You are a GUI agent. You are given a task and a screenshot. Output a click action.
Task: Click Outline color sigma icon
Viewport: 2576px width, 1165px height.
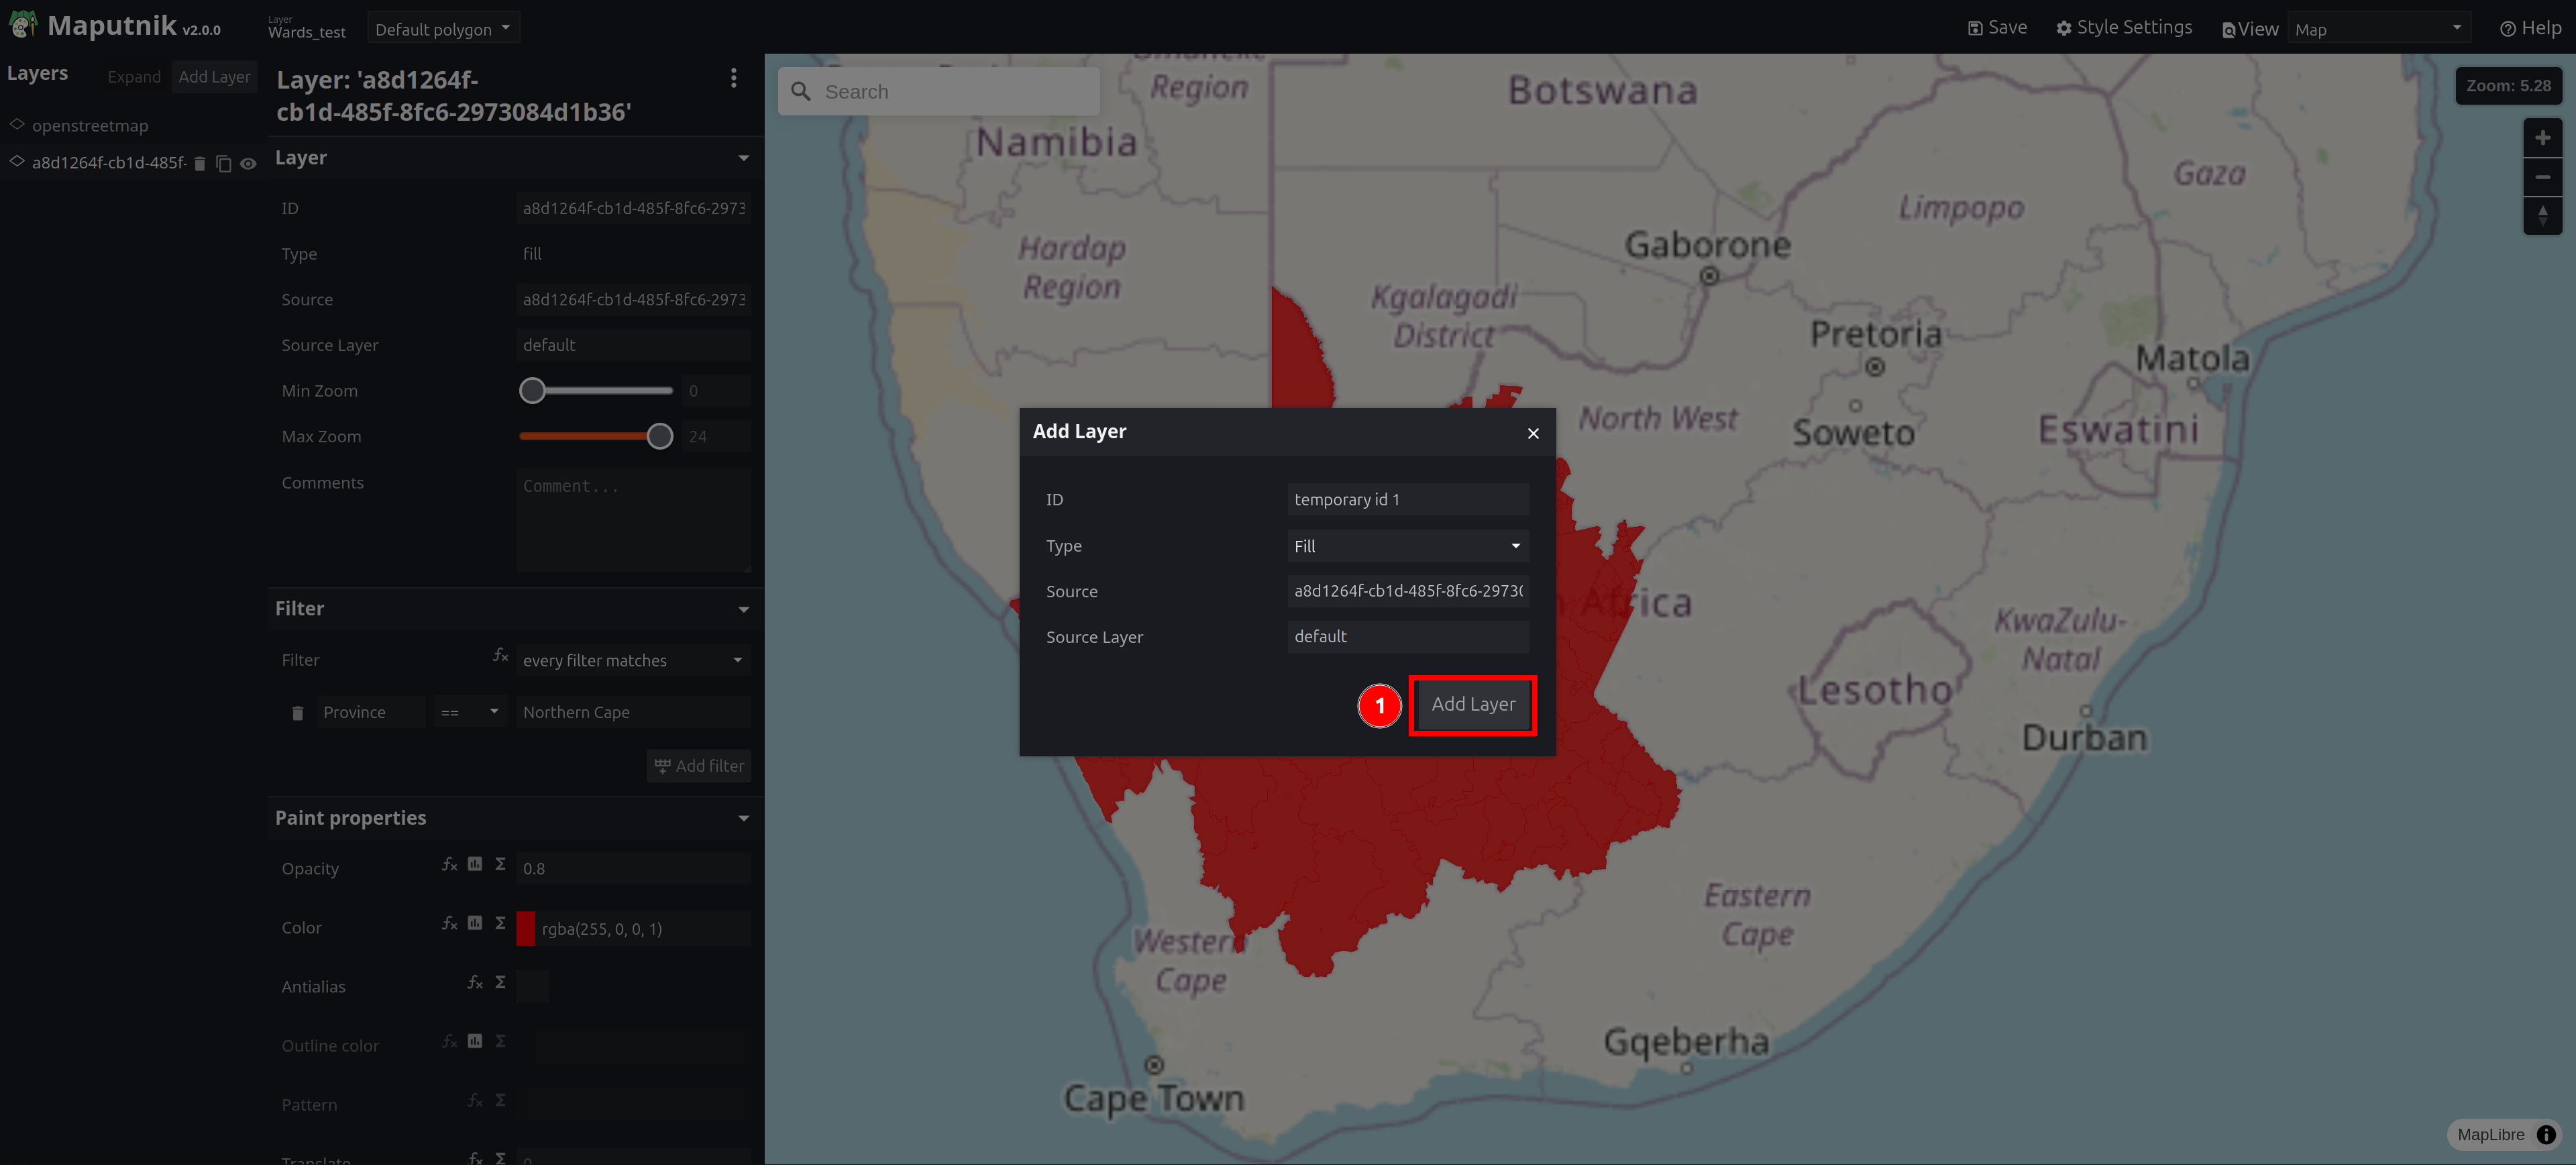pyautogui.click(x=500, y=1041)
